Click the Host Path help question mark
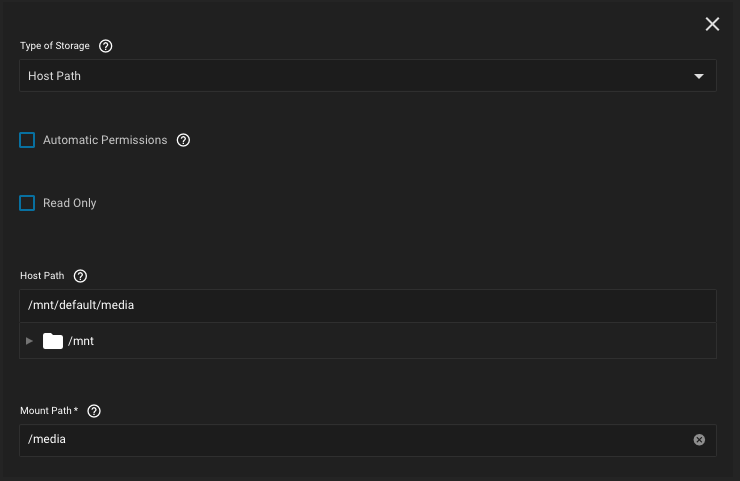 (x=81, y=276)
